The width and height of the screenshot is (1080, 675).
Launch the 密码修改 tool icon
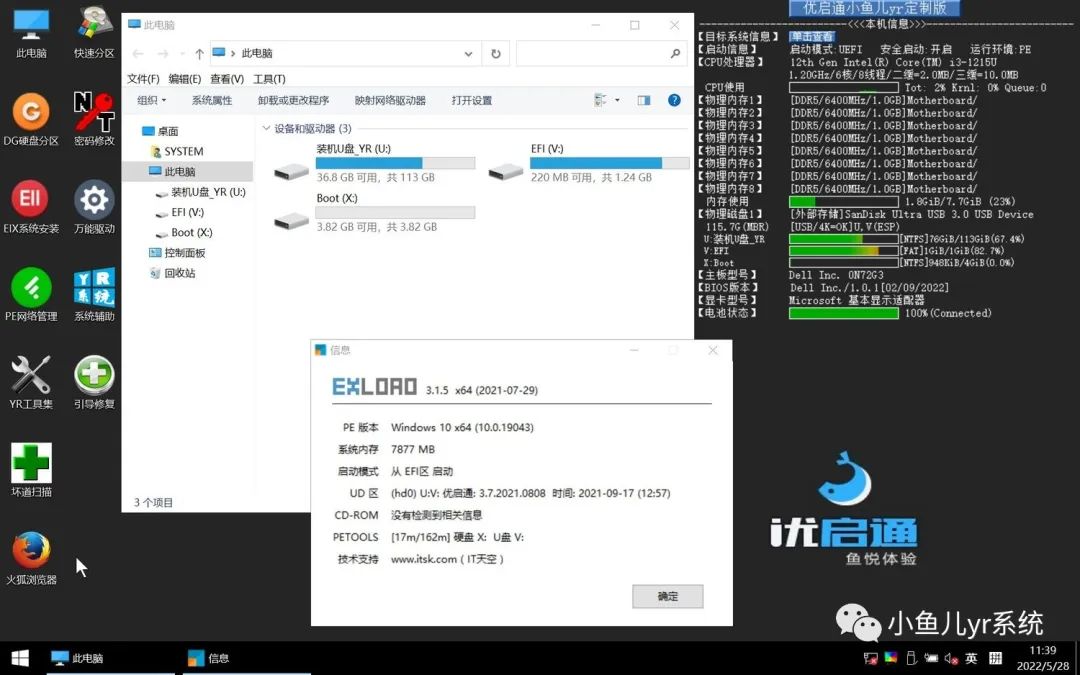pyautogui.click(x=94, y=120)
